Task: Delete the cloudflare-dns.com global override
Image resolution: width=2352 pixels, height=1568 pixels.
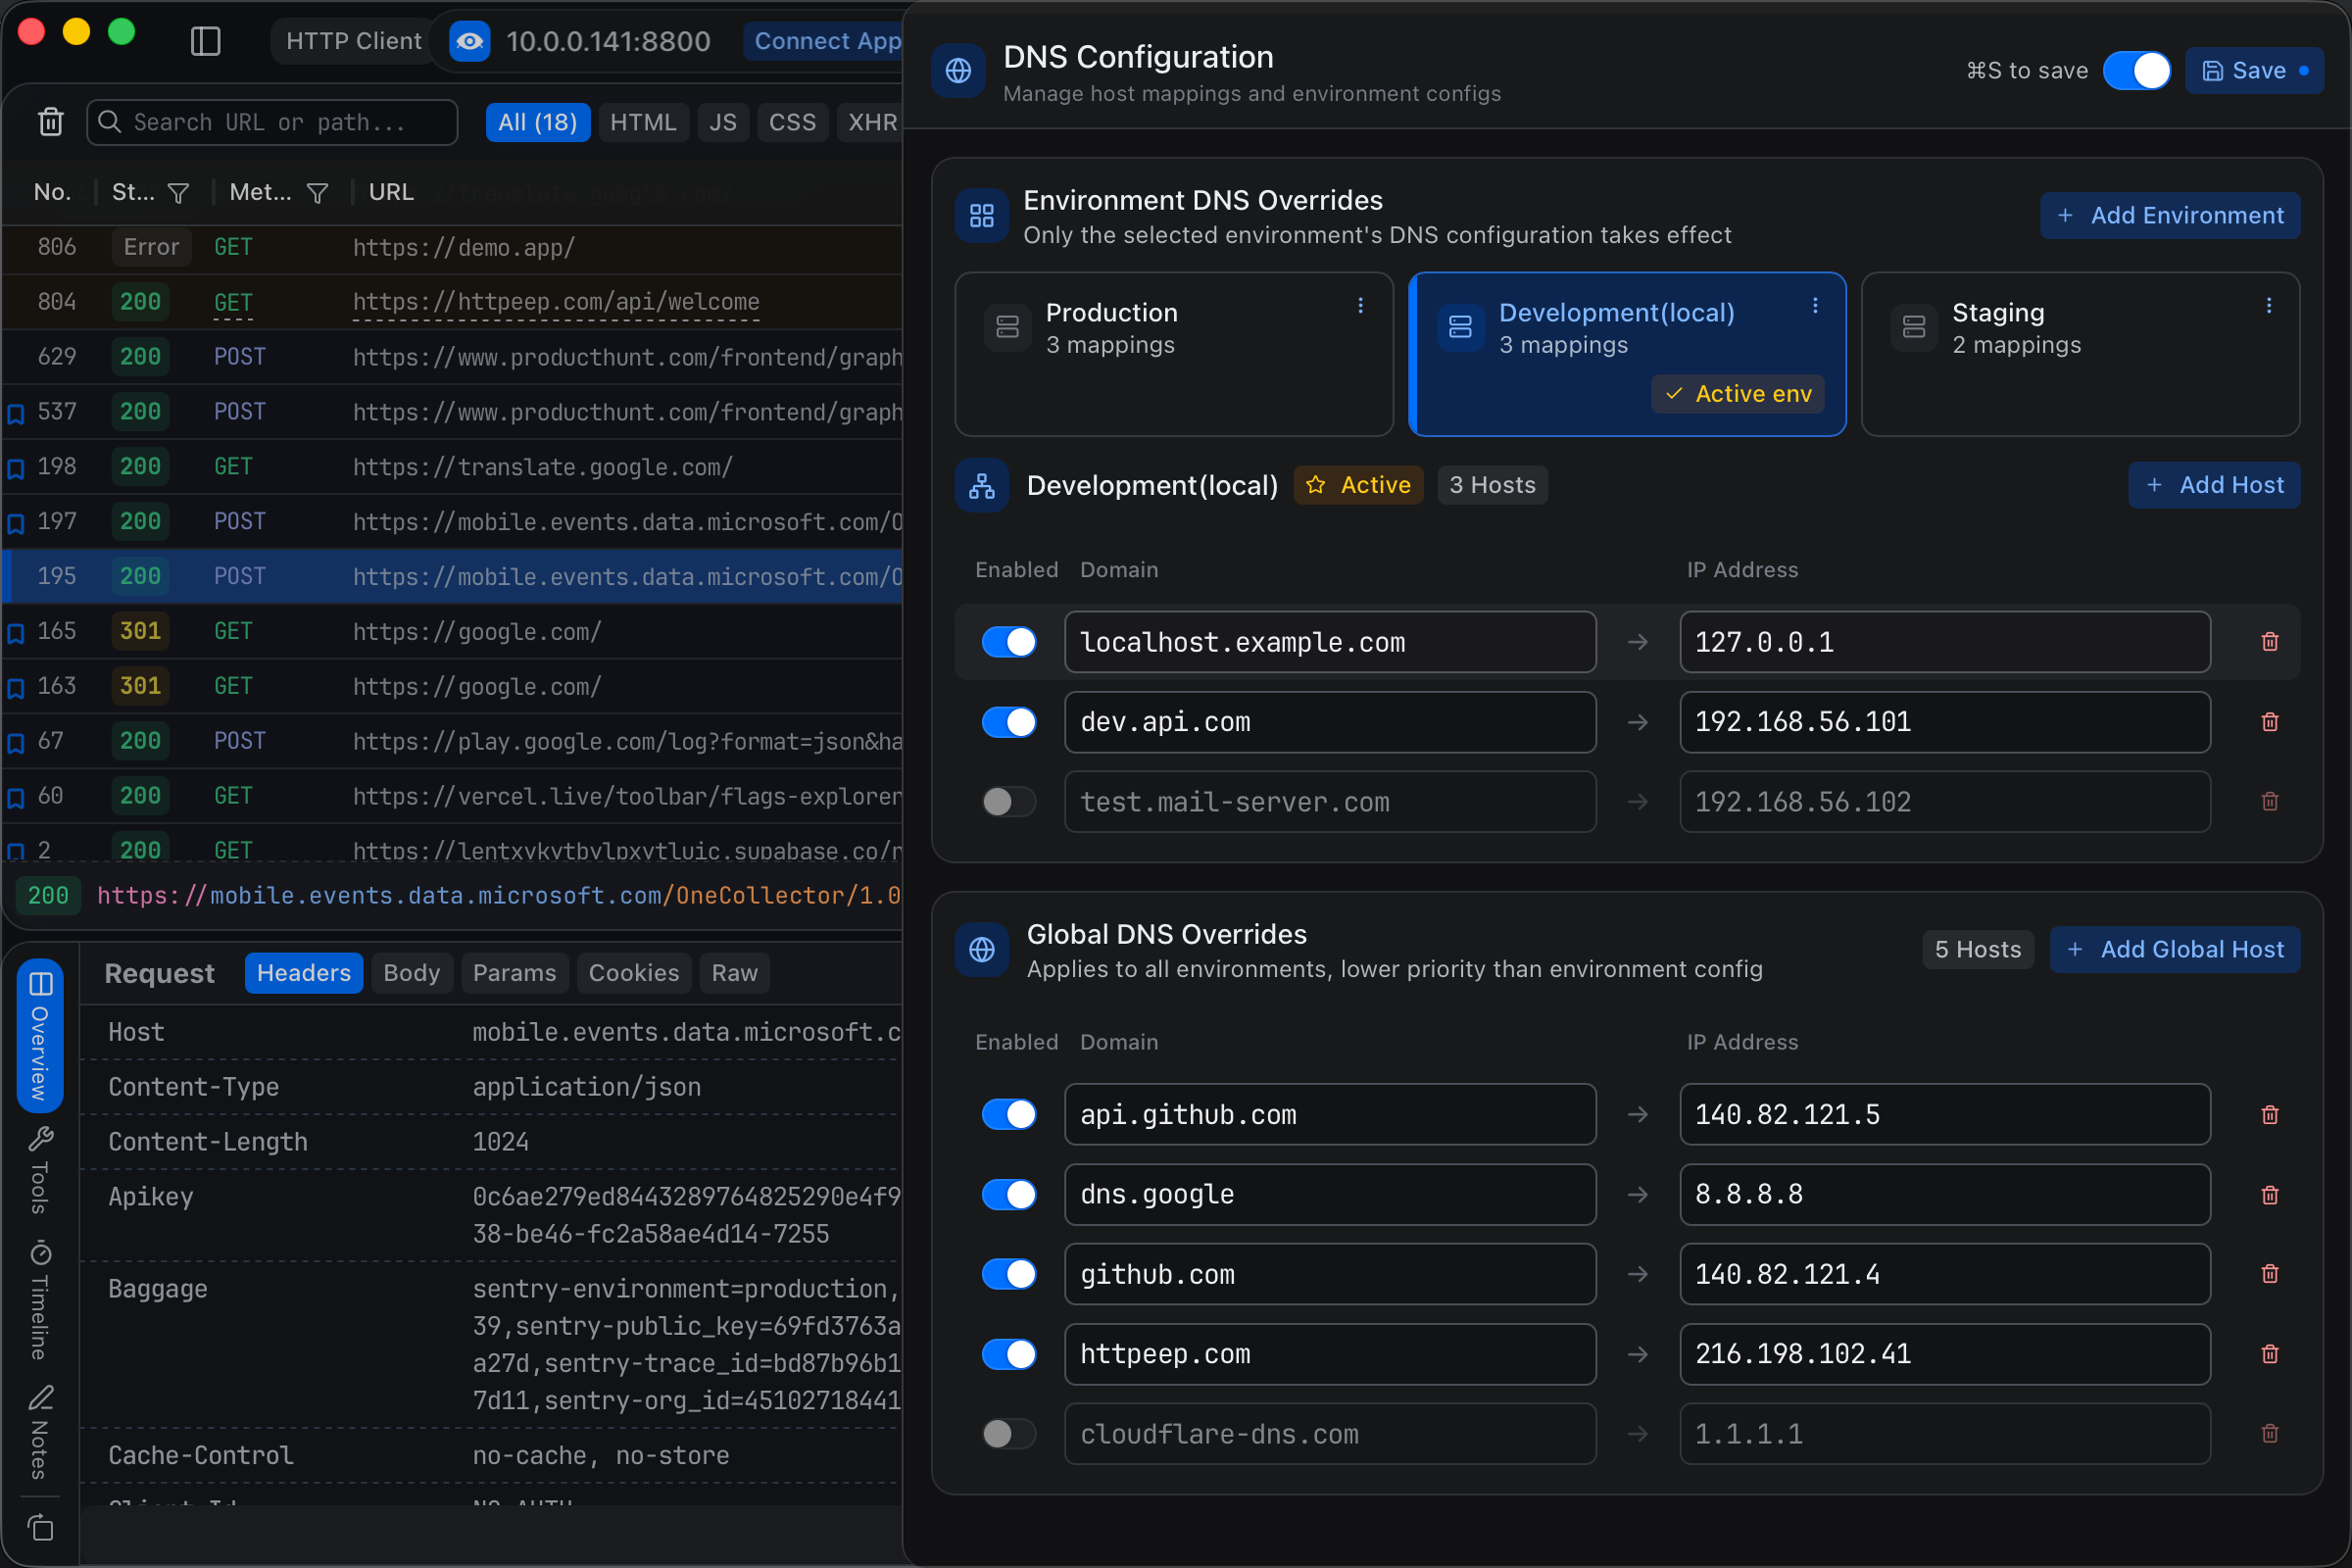Action: pyautogui.click(x=2269, y=1433)
